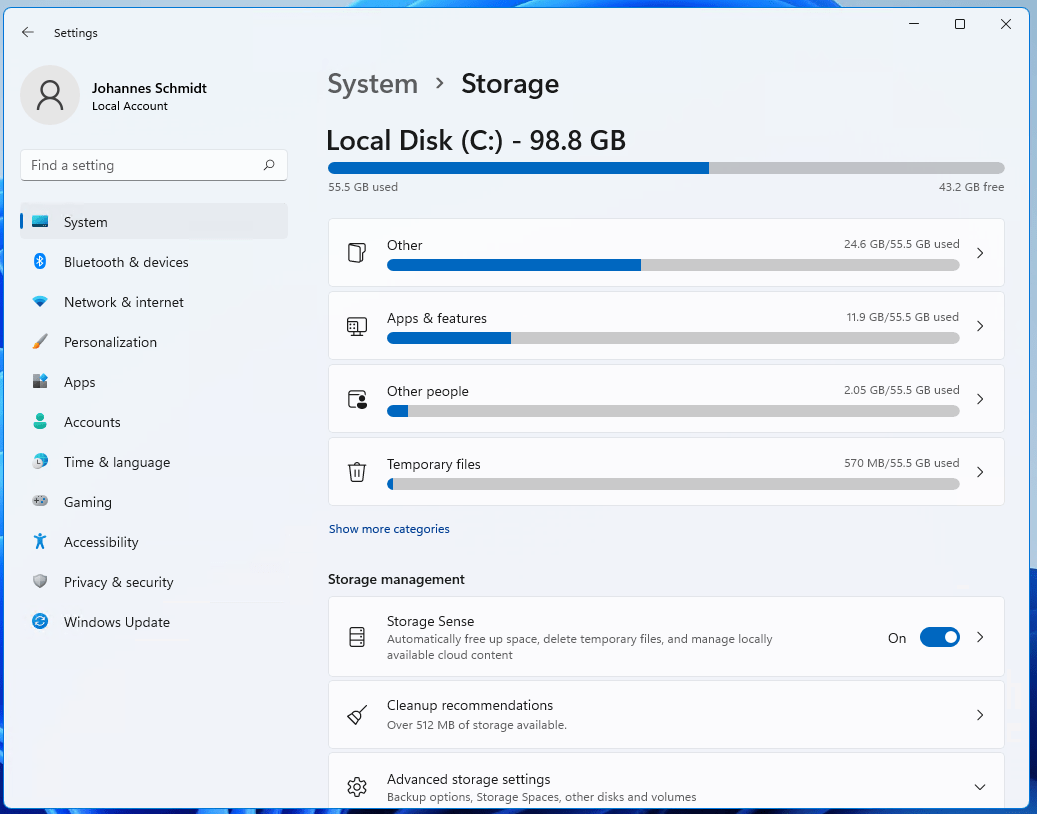Click the Personalization paintbrush icon
Image resolution: width=1037 pixels, height=814 pixels.
pyautogui.click(x=40, y=342)
